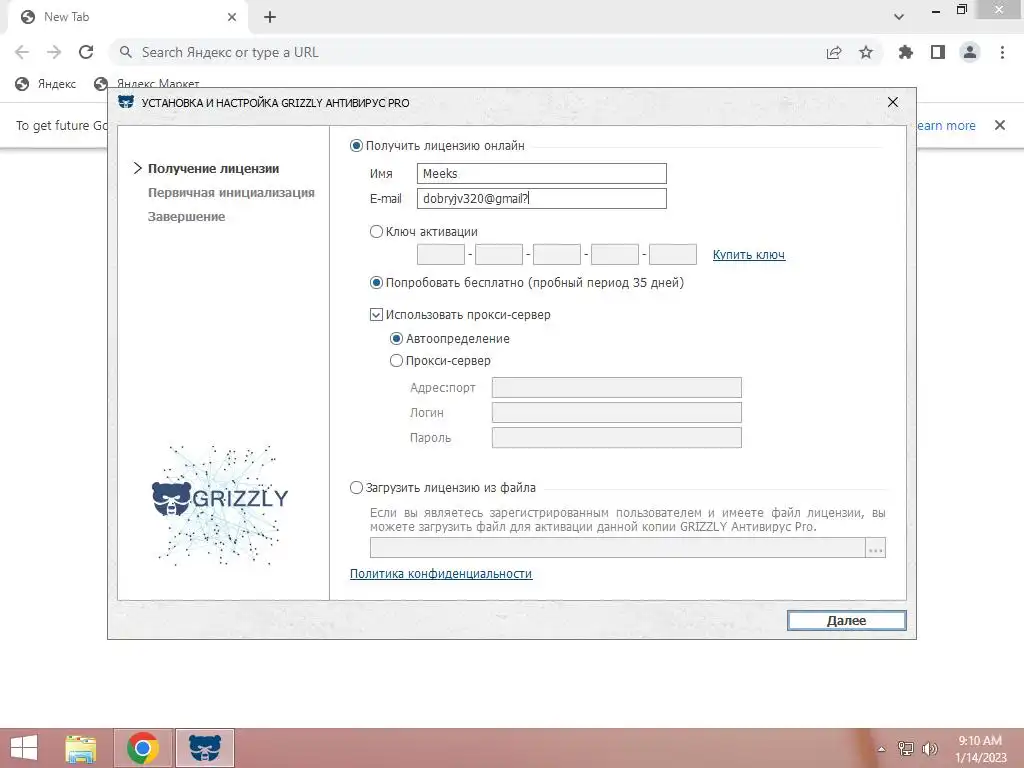Image resolution: width=1024 pixels, height=768 pixels.
Task: Open clock showing 9:10 AM
Action: [980, 749]
